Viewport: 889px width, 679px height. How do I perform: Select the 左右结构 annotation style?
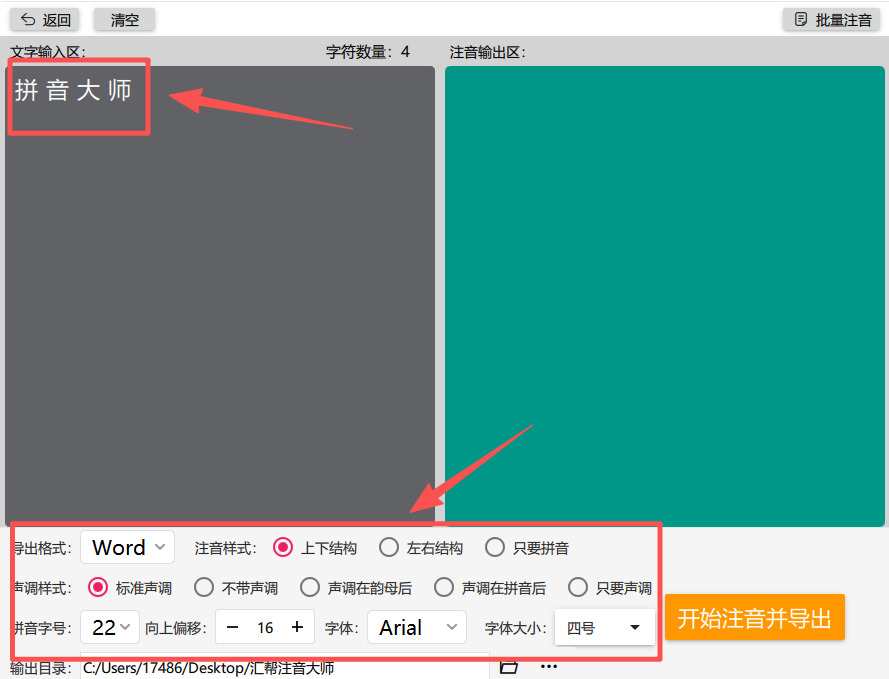pos(389,547)
